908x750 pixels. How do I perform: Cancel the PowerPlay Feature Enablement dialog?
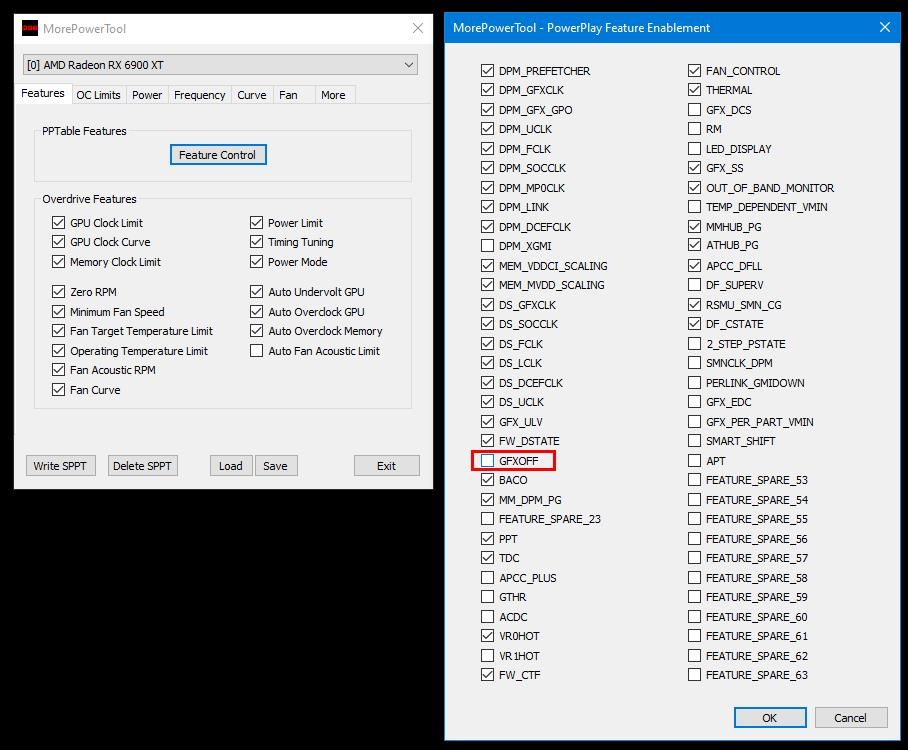(x=851, y=718)
